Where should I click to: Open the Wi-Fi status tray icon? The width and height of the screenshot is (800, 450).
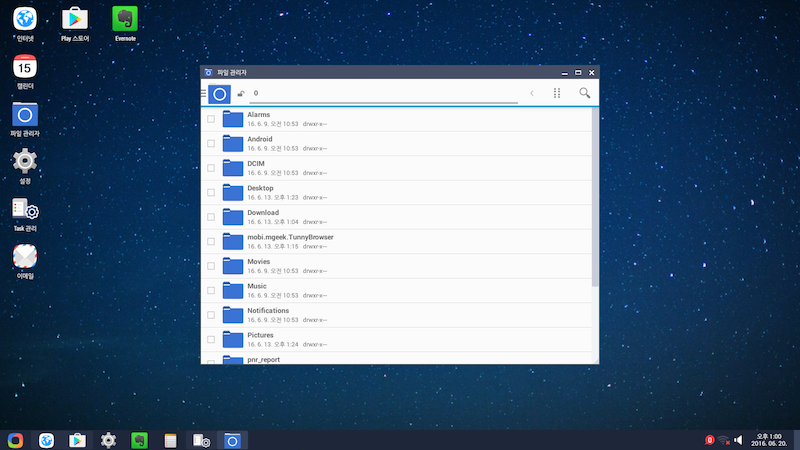tap(723, 440)
